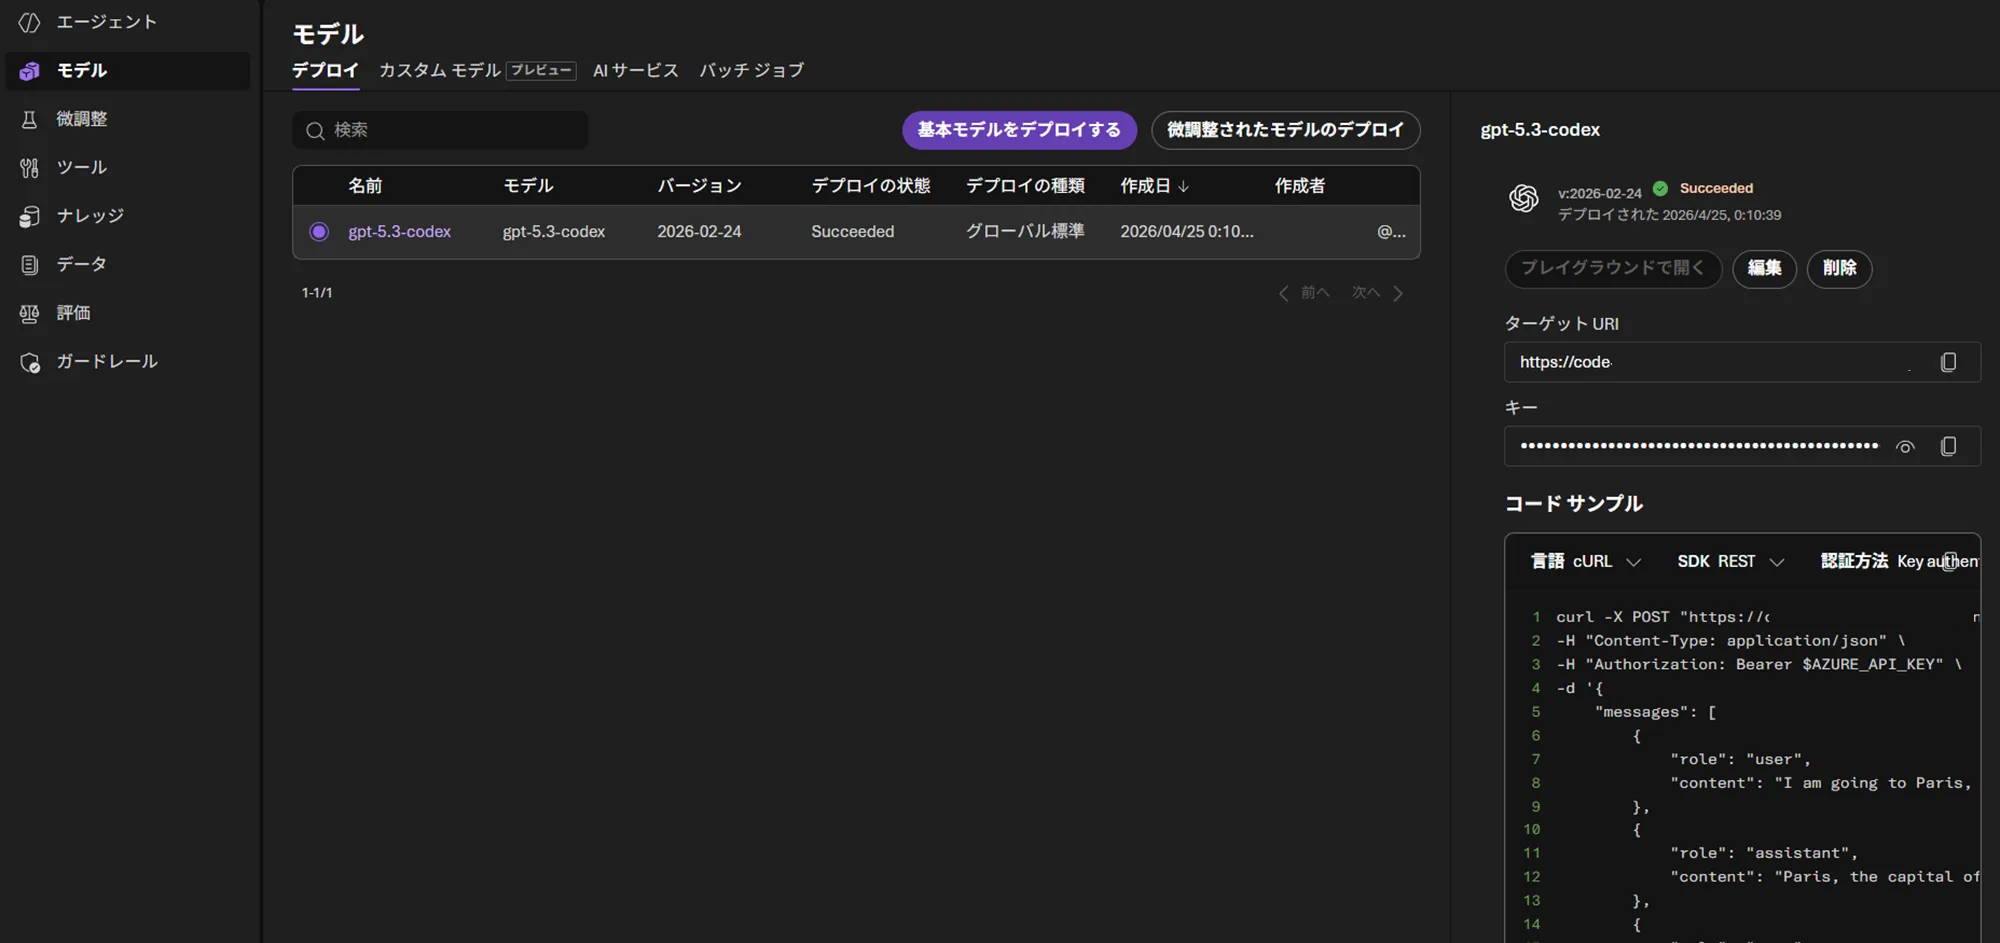Click the ツール sidebar icon
2000x943 pixels.
click(x=29, y=168)
